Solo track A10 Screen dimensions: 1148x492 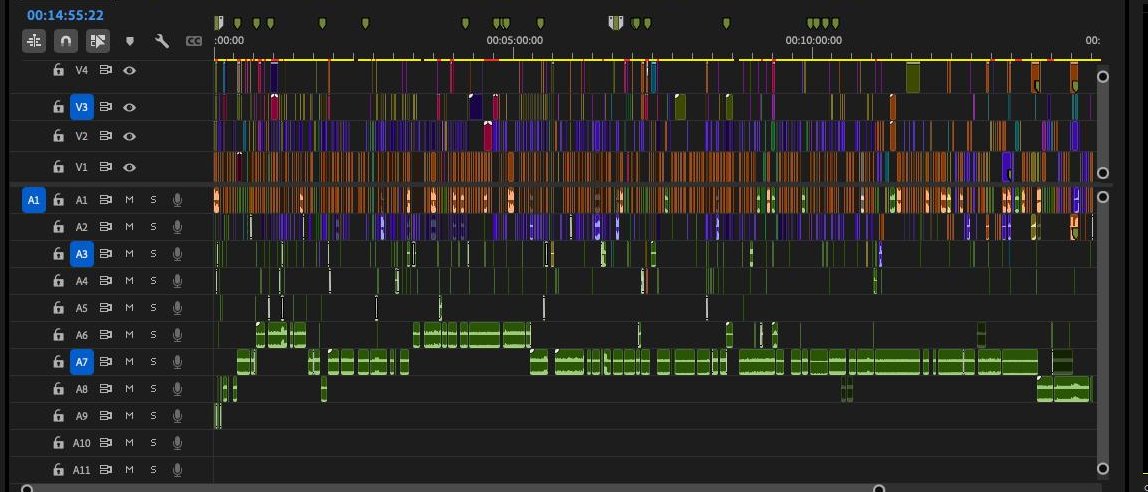(153, 442)
